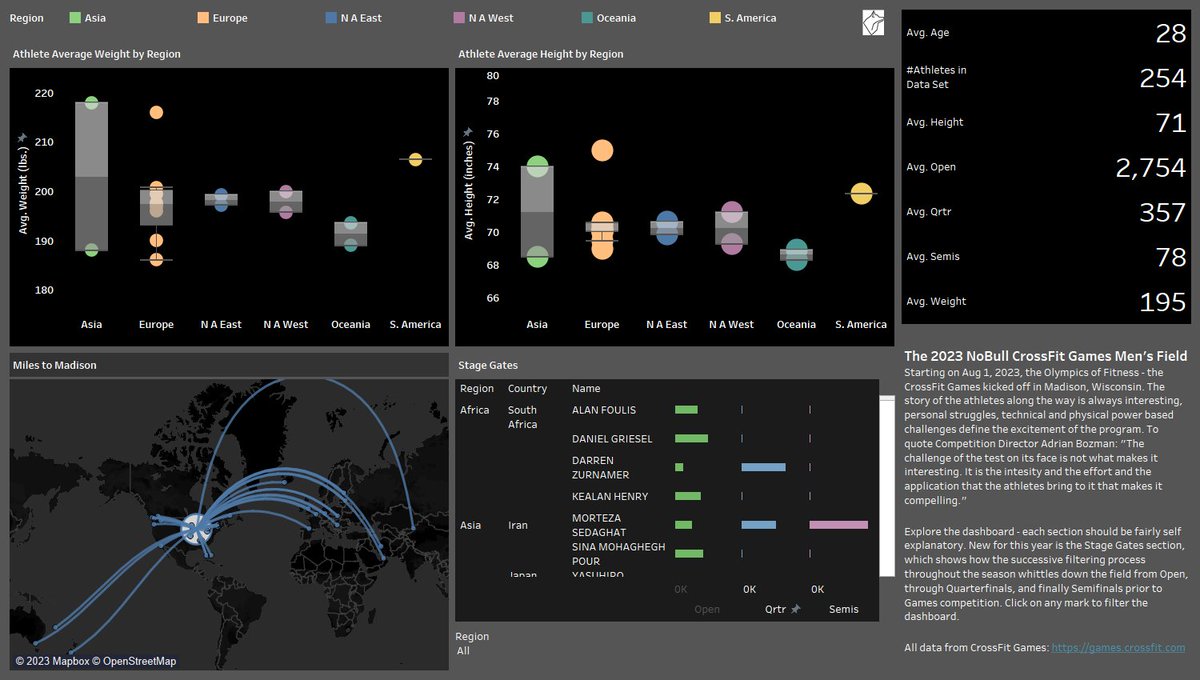Select the Africa region label in Stage Gates
The width and height of the screenshot is (1200, 680).
477,410
